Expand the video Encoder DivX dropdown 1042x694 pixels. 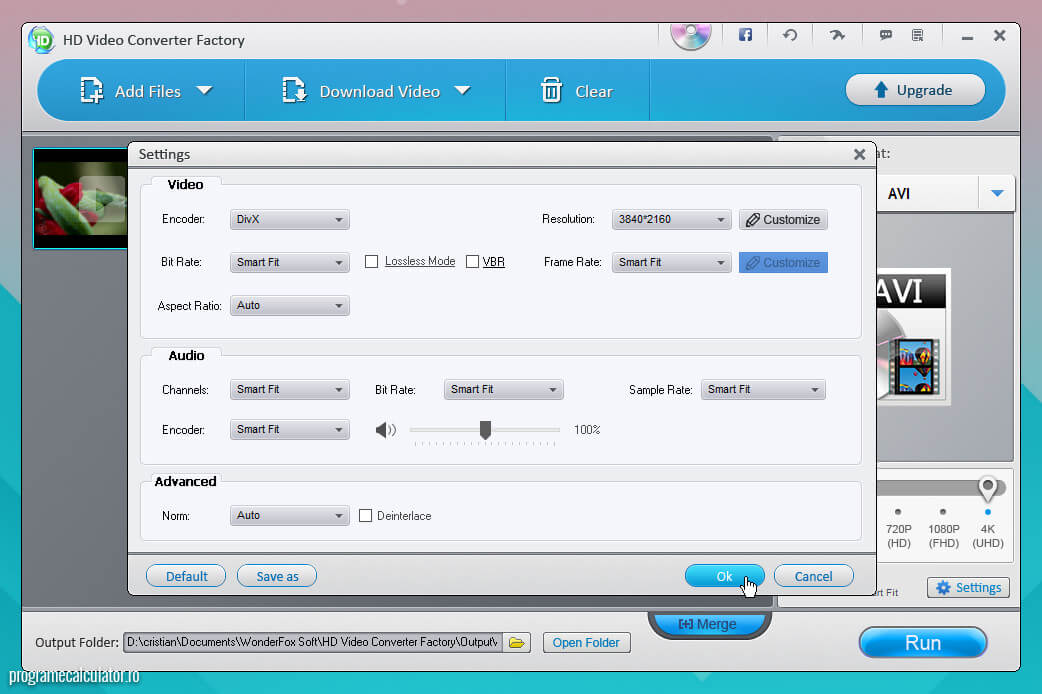[x=289, y=220]
